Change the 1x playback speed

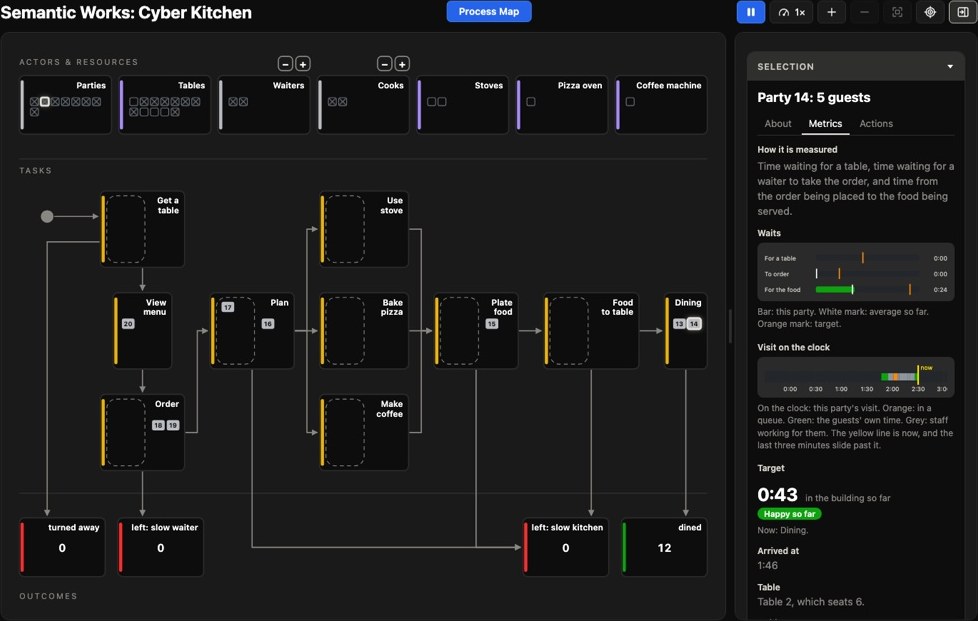coord(792,12)
